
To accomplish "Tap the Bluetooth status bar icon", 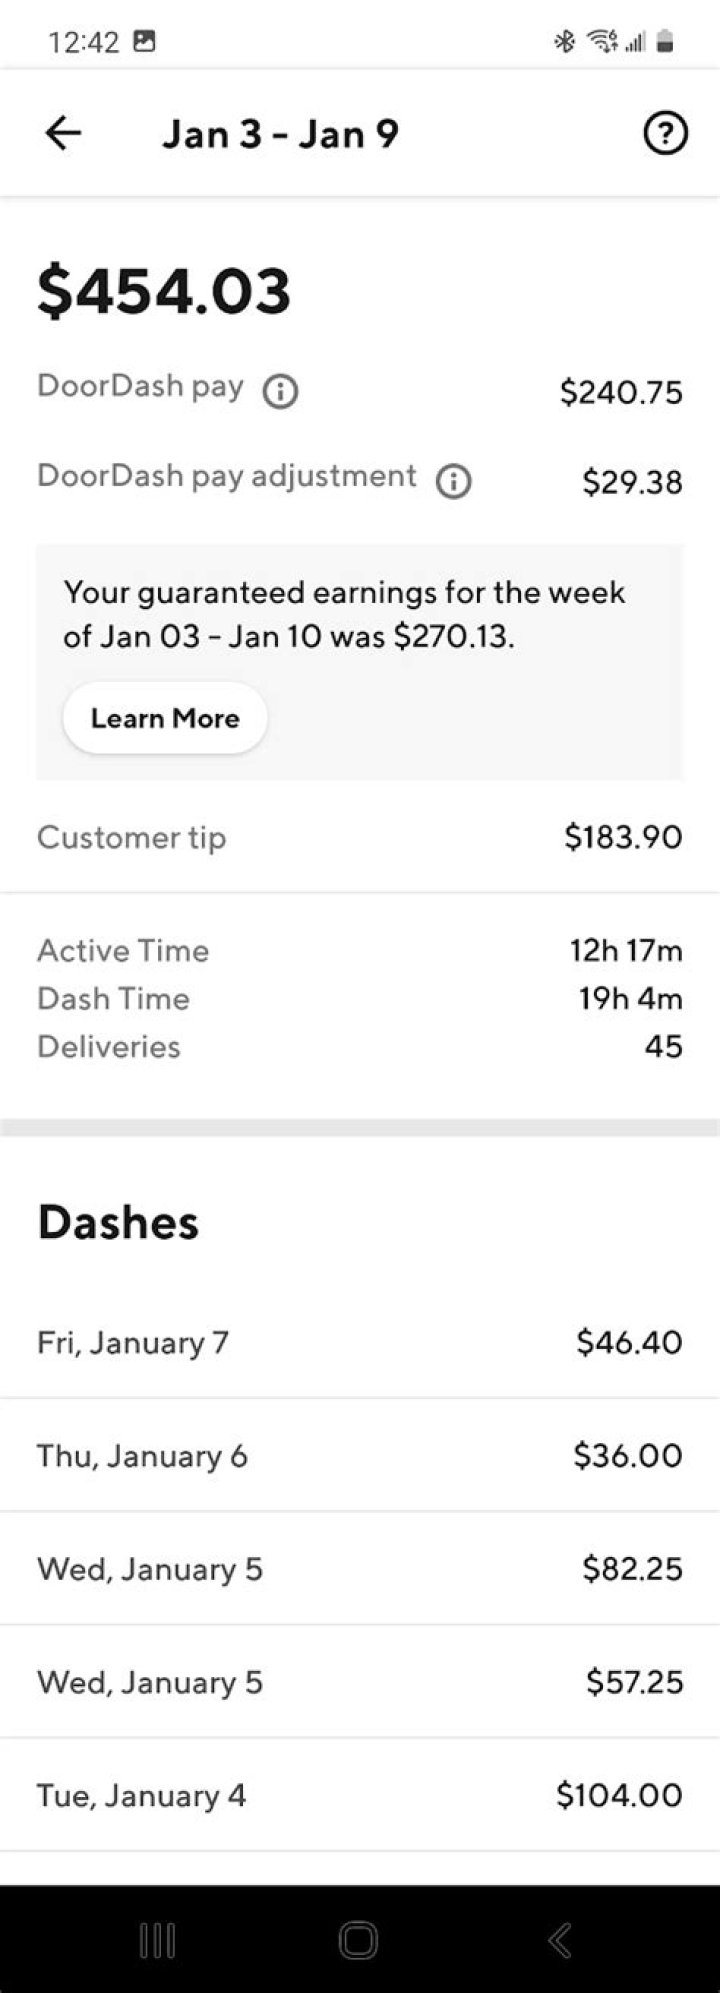I will tap(565, 41).
